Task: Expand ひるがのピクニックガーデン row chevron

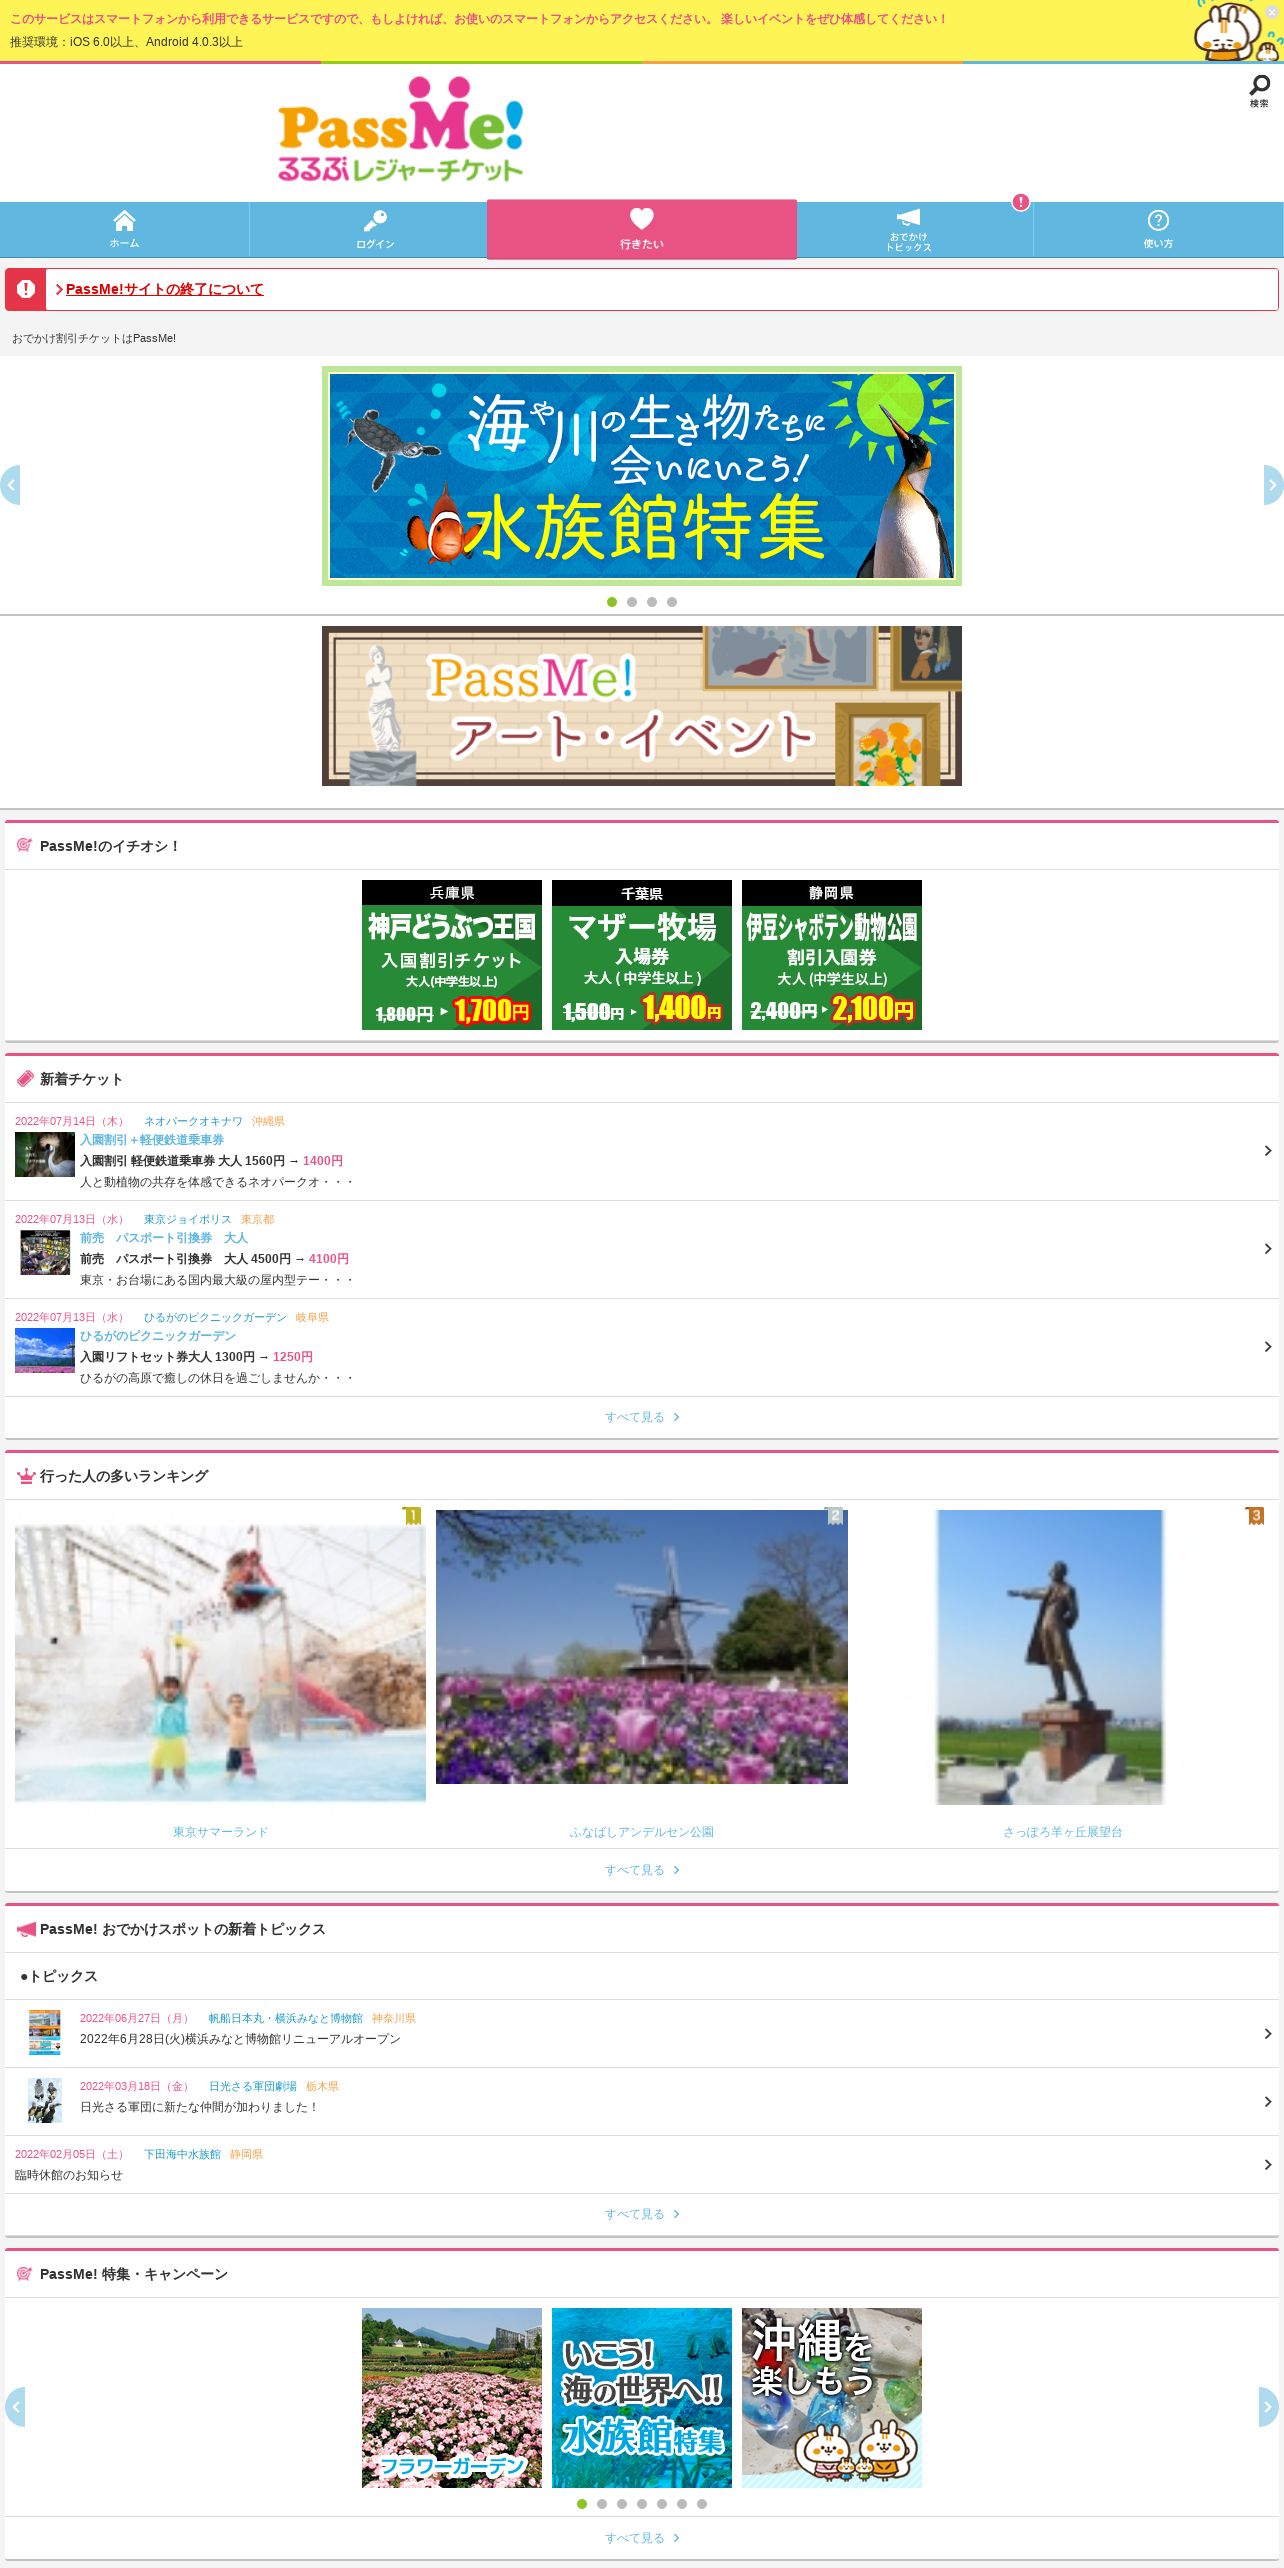Action: [1267, 1347]
